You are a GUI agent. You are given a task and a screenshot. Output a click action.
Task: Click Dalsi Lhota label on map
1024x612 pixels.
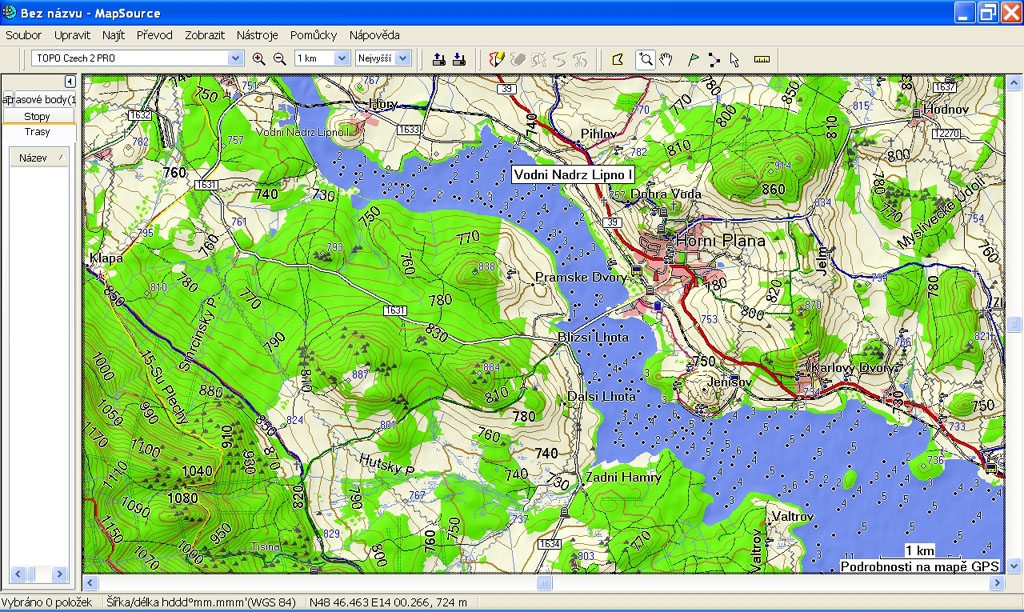pyautogui.click(x=601, y=396)
